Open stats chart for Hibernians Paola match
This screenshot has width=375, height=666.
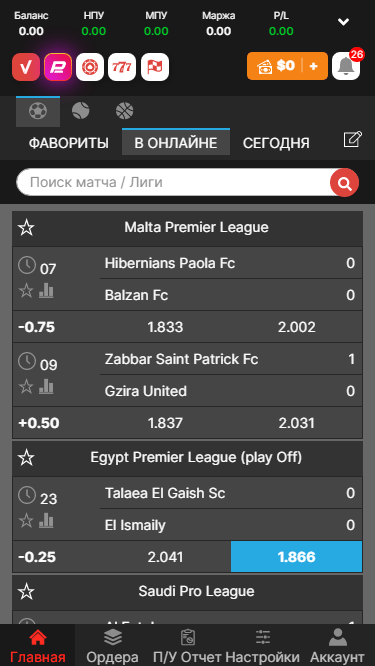point(46,291)
